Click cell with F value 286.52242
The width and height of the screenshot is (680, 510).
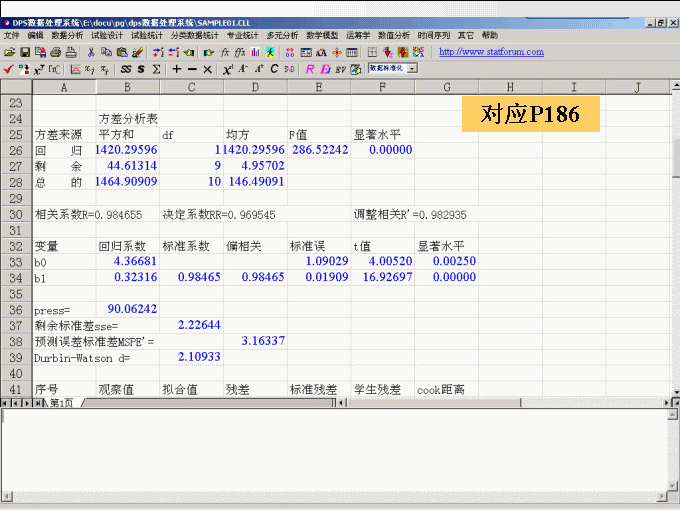pos(319,150)
